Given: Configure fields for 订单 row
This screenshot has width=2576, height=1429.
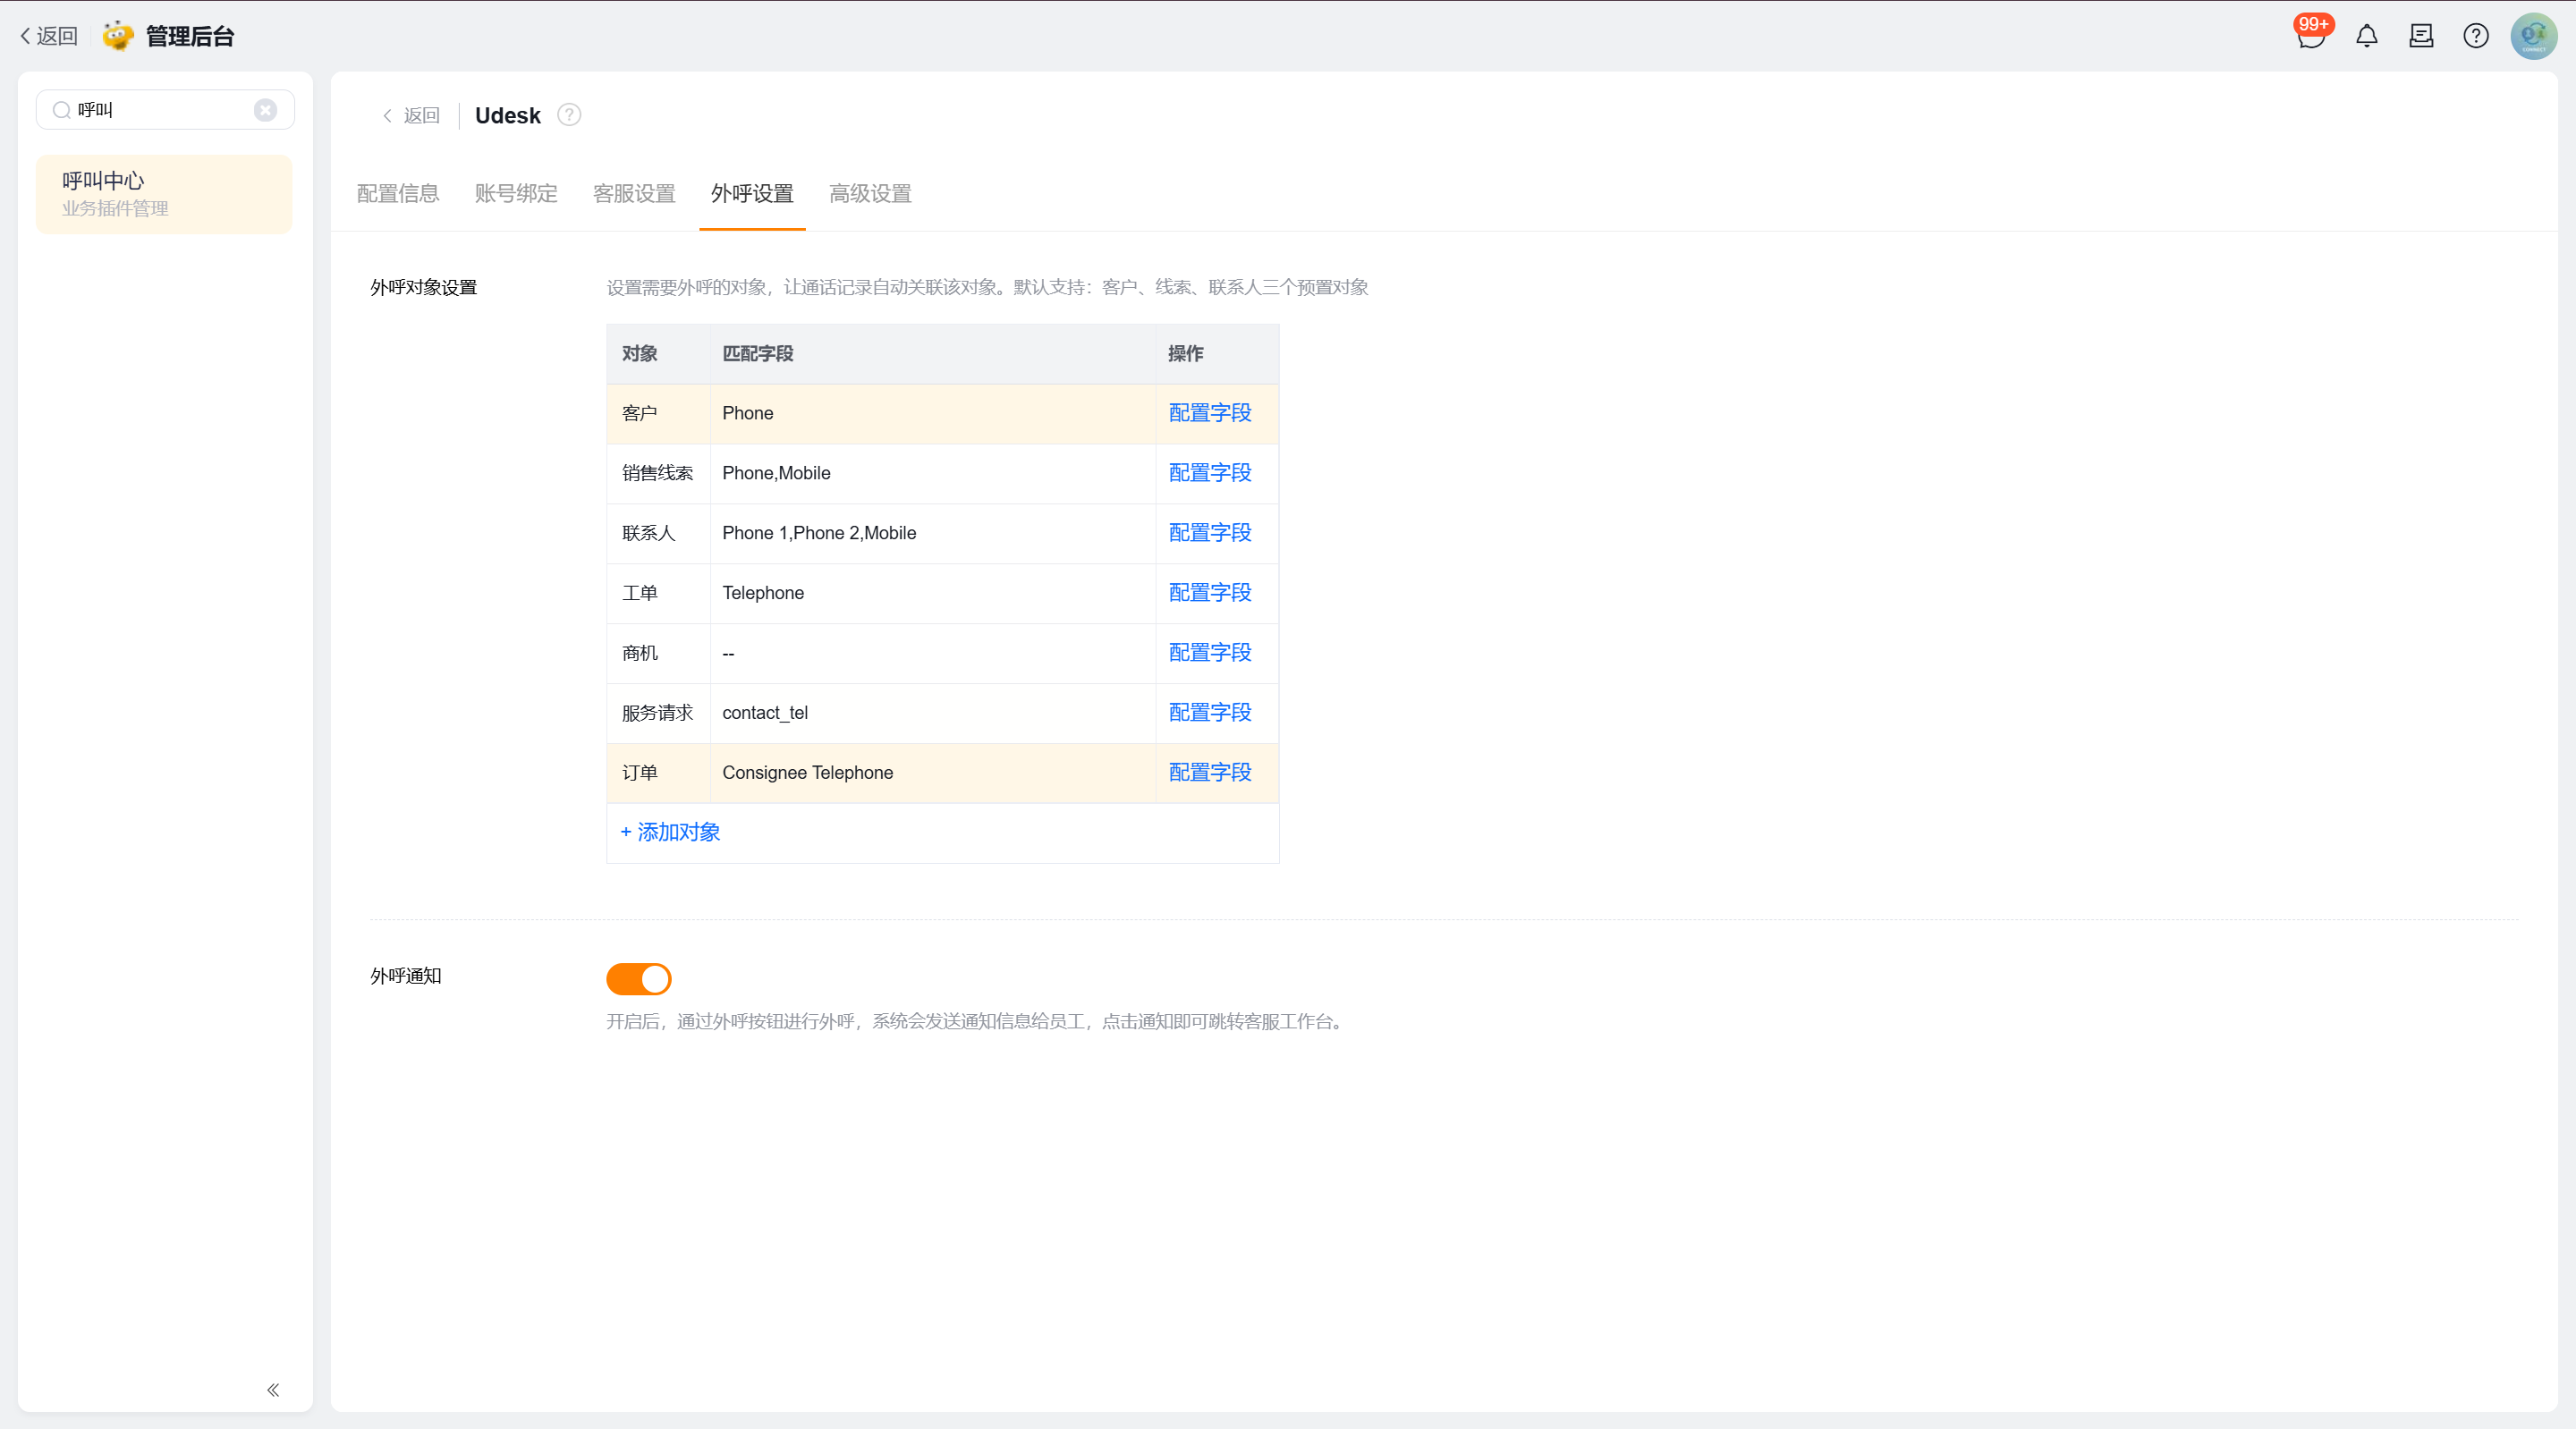Looking at the screenshot, I should coord(1210,773).
